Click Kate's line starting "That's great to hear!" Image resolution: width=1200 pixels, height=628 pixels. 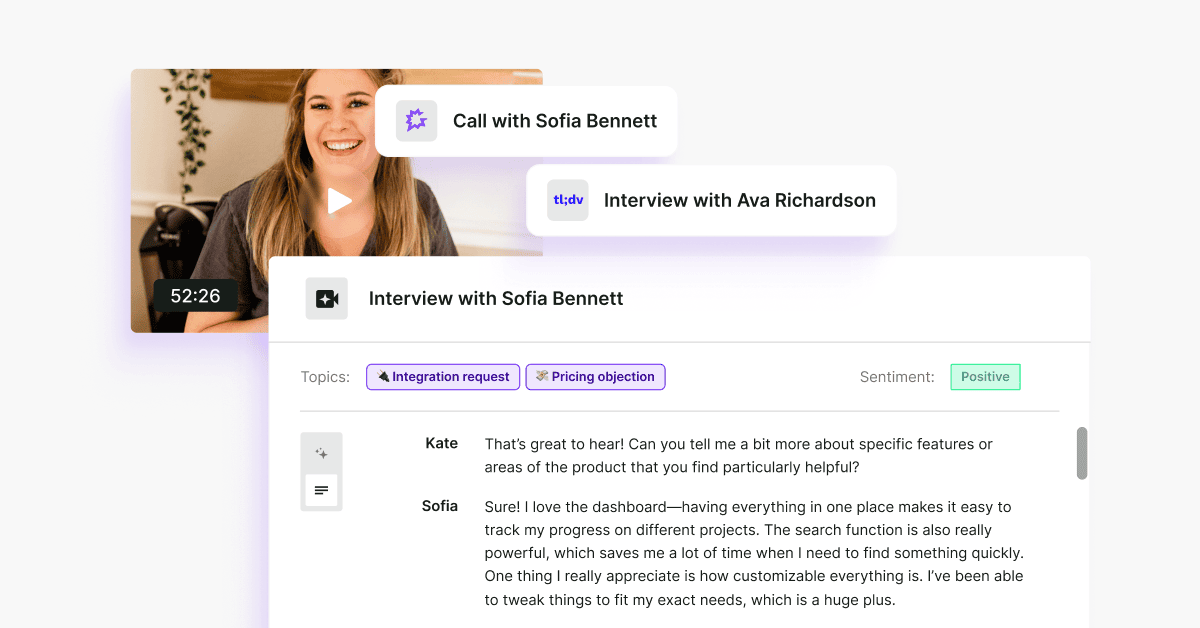[x=738, y=455]
